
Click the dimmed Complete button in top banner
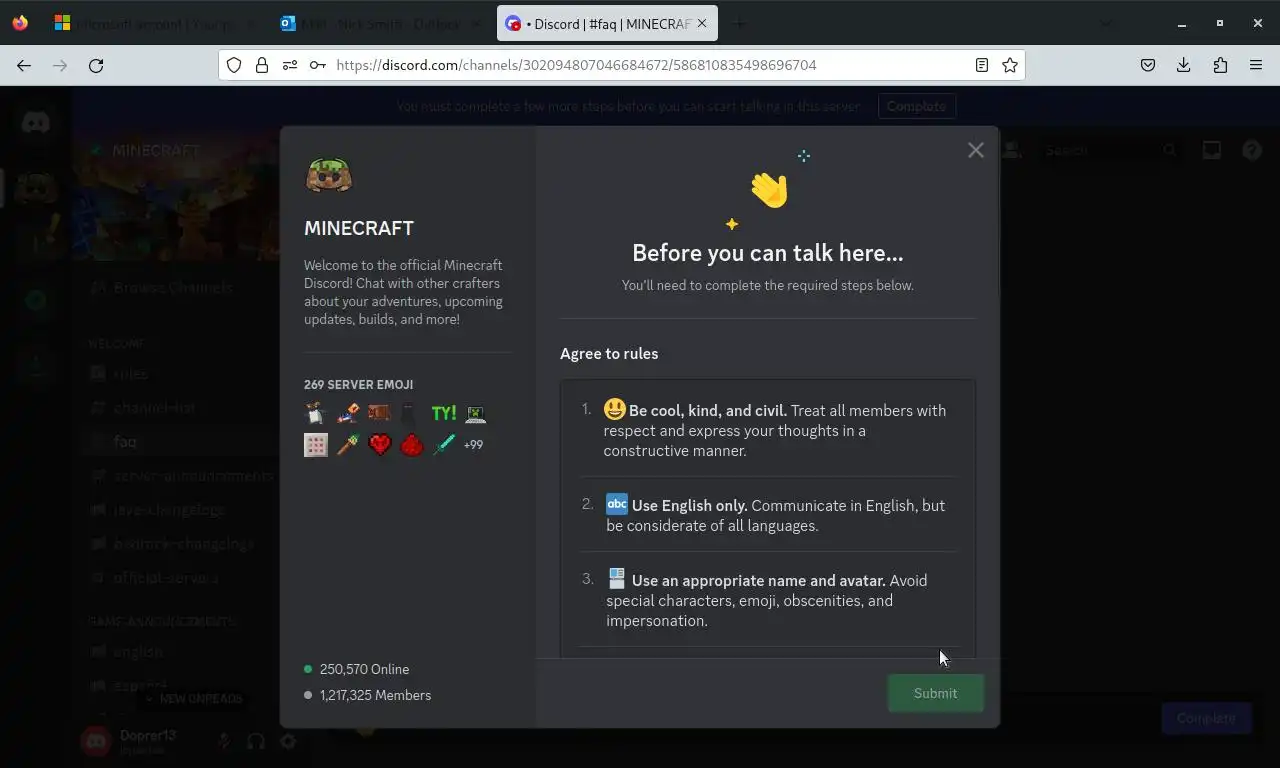coord(916,106)
